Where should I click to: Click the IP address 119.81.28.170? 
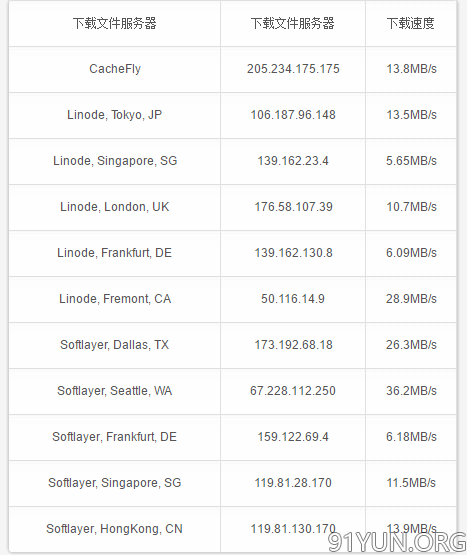point(293,483)
